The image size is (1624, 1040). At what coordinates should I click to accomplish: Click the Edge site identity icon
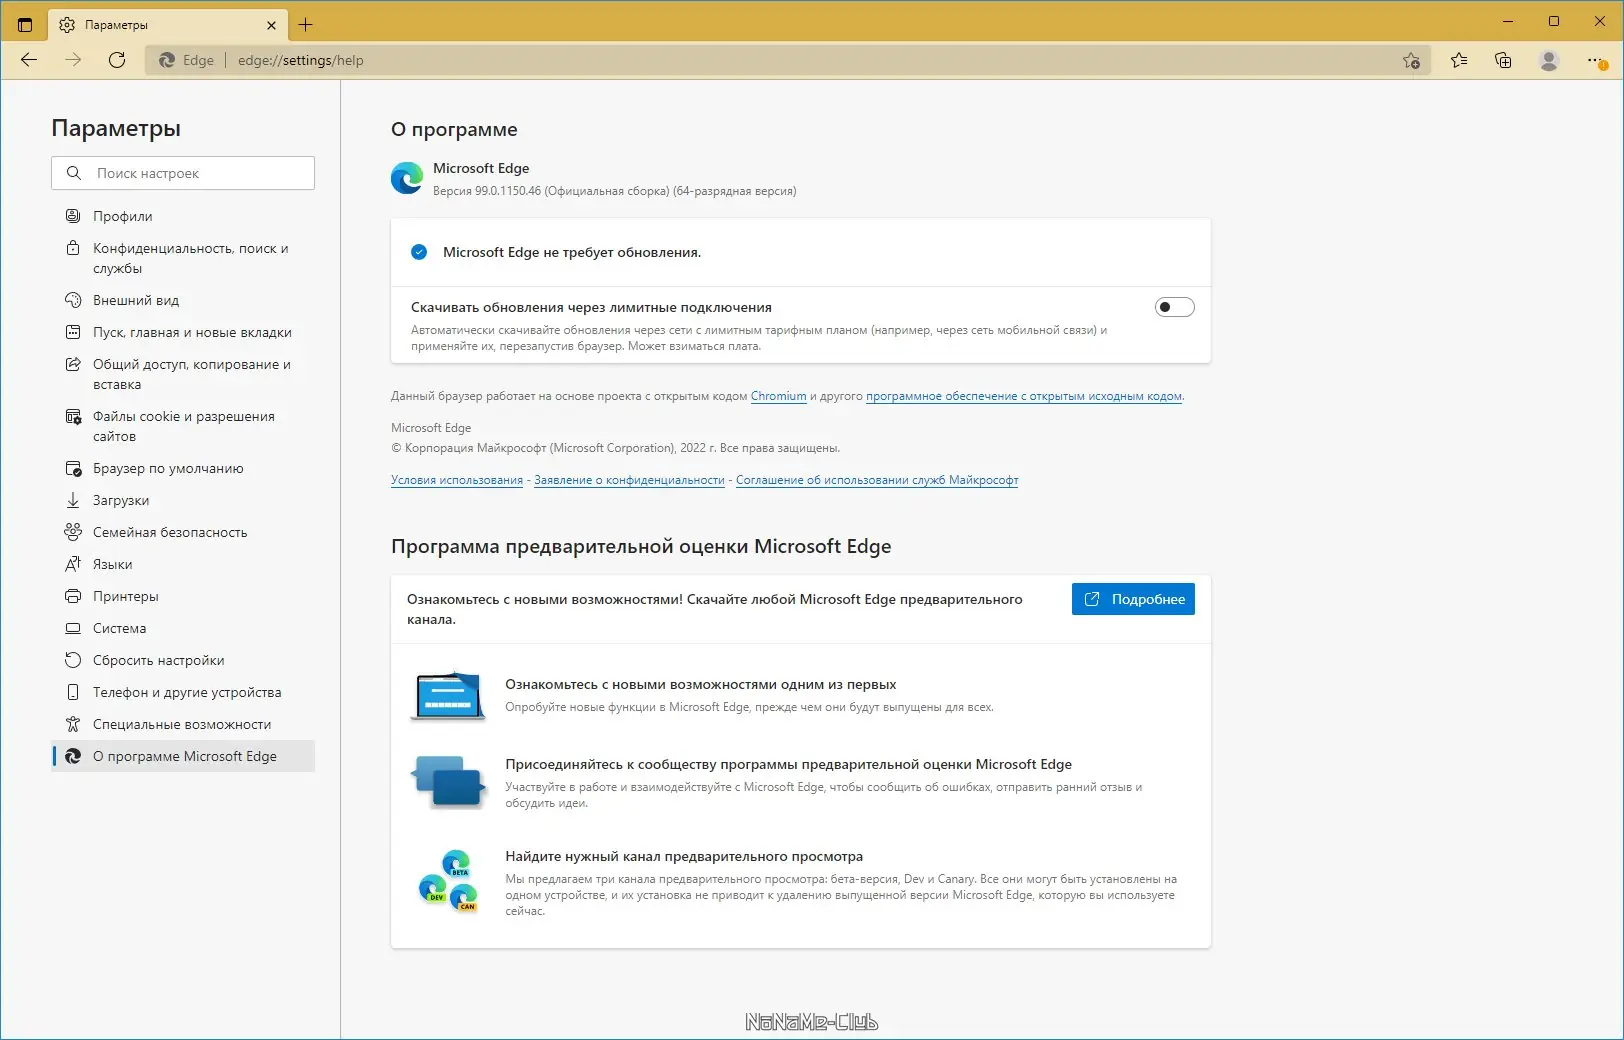point(168,60)
